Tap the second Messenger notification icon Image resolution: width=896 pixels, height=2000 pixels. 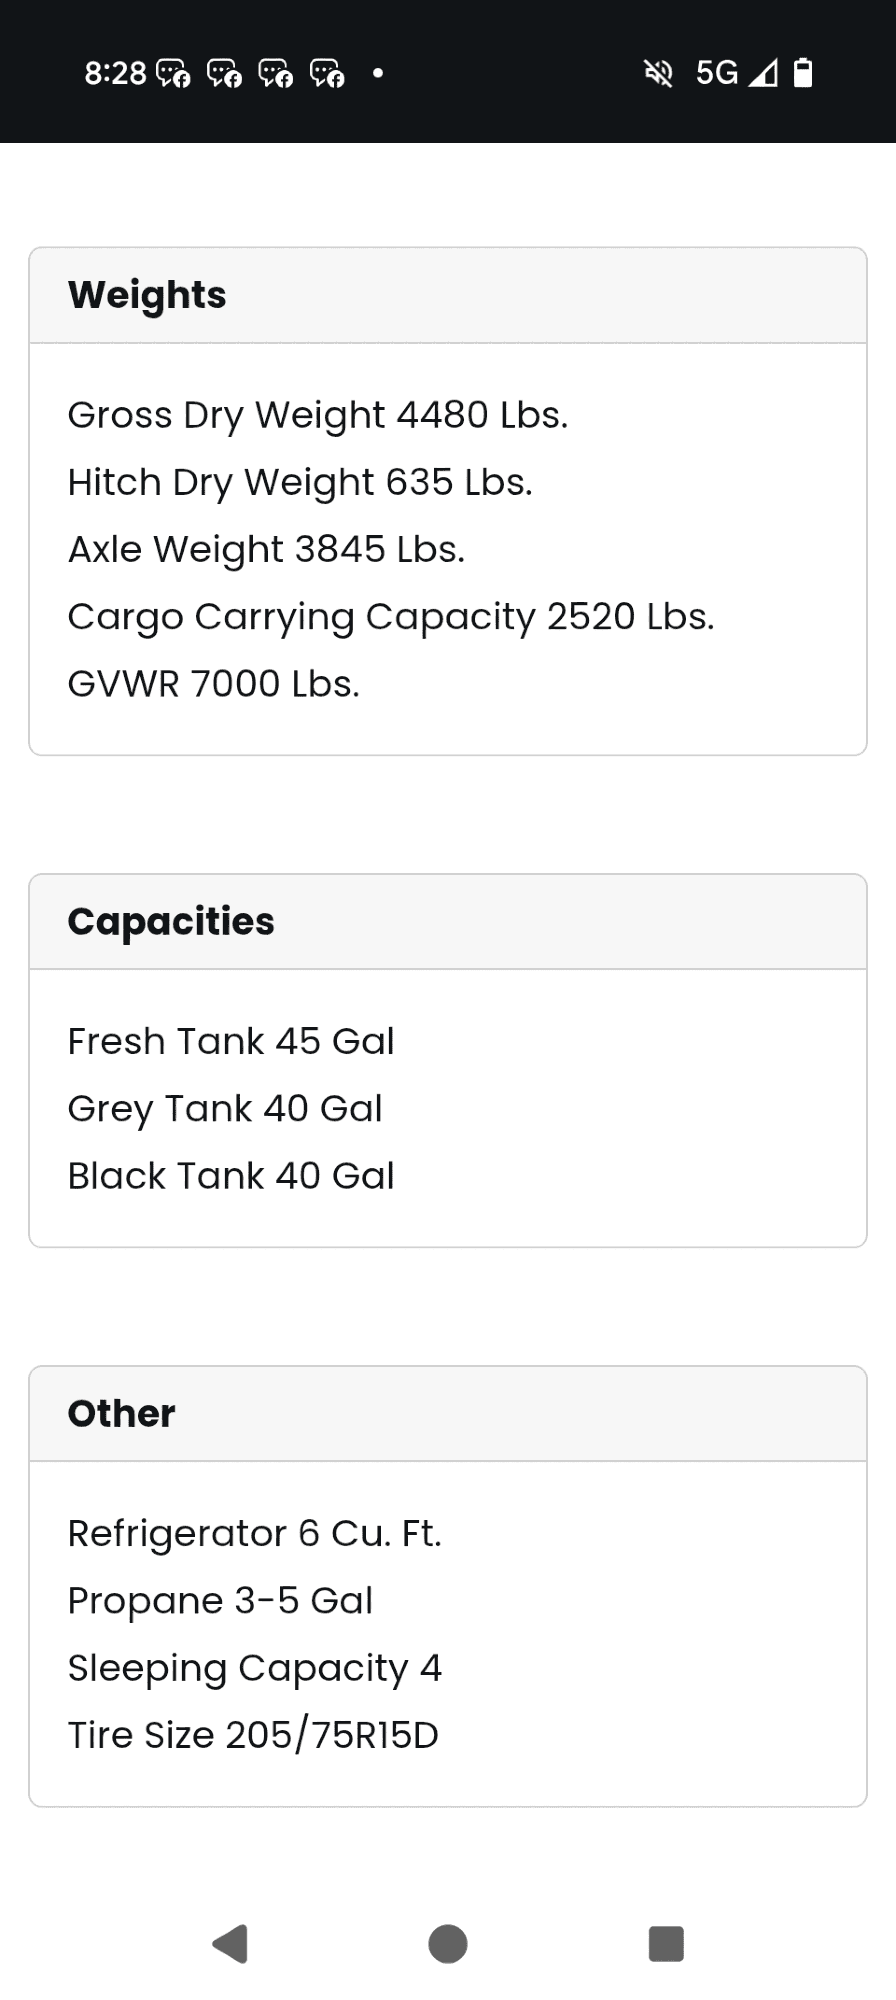(225, 73)
